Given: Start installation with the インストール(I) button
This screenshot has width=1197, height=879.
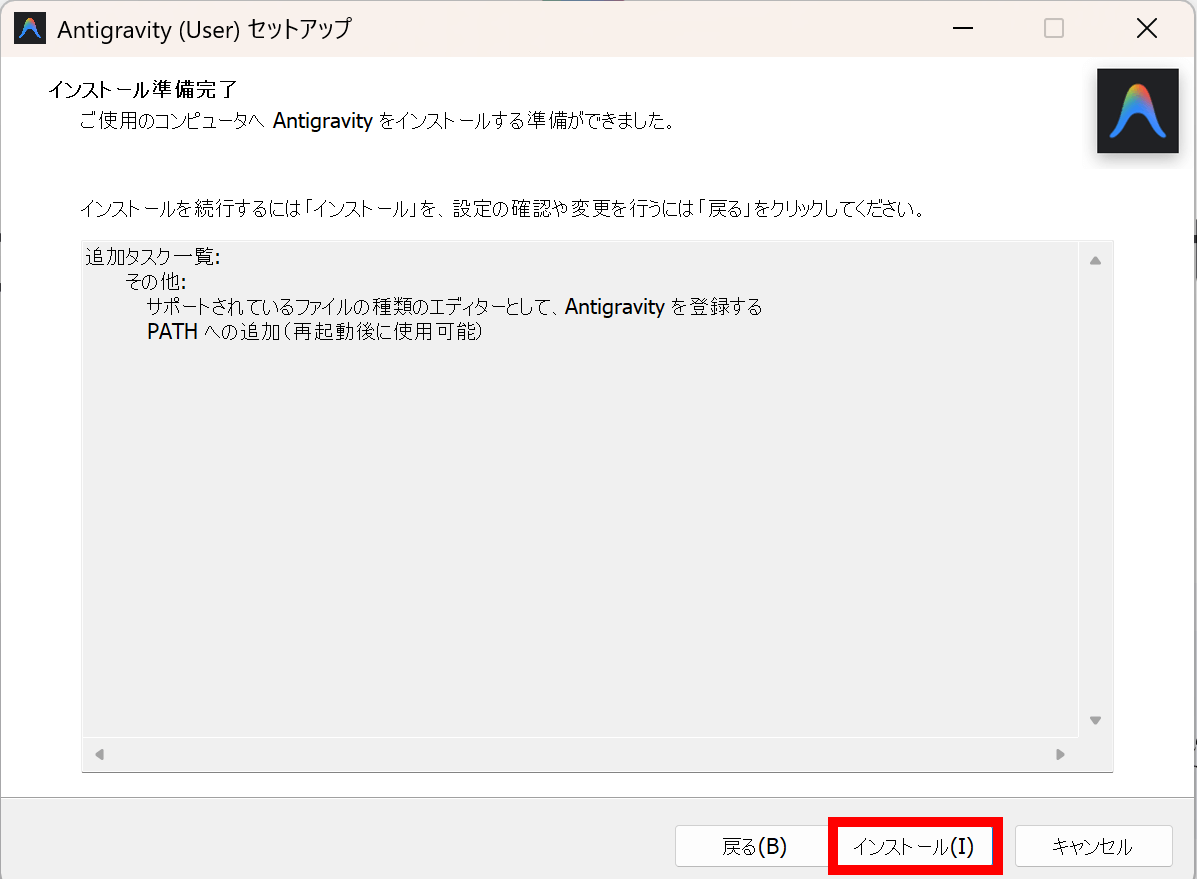Looking at the screenshot, I should [913, 847].
